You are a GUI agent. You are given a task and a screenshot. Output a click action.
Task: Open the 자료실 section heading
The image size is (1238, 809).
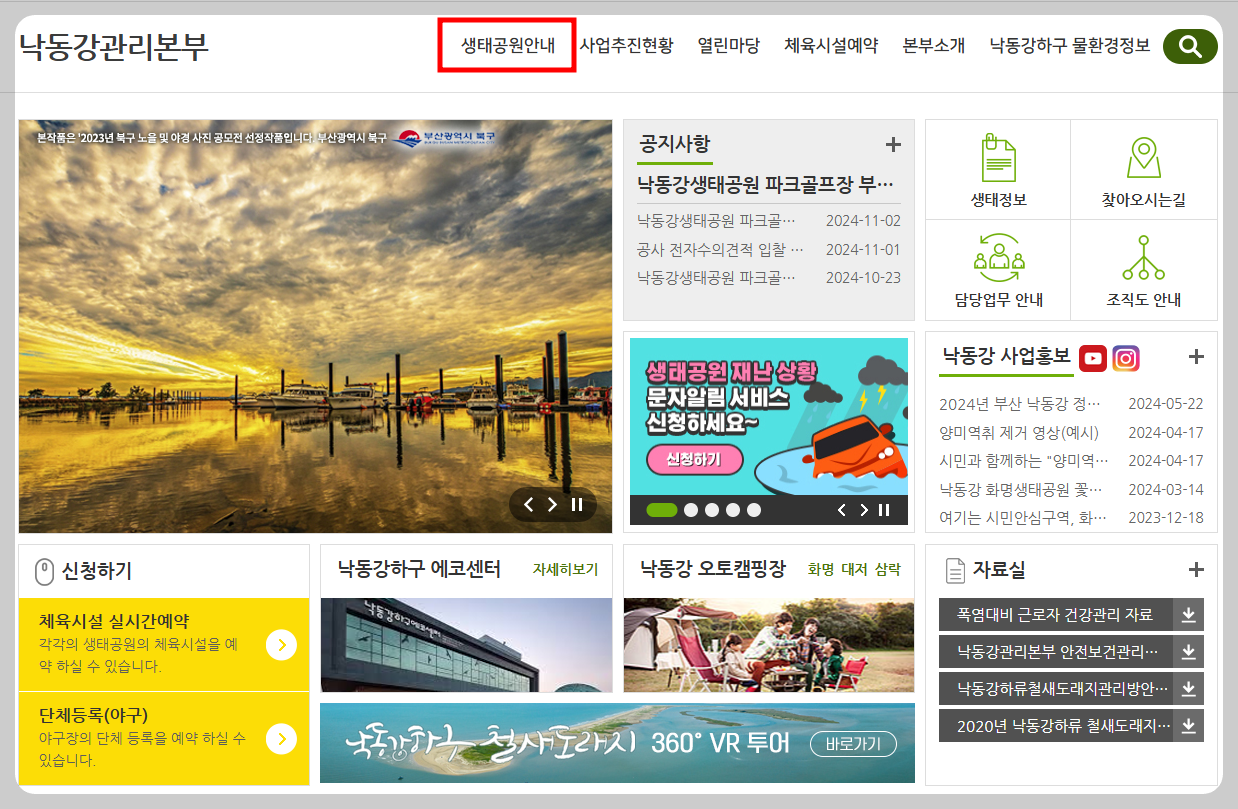(999, 570)
